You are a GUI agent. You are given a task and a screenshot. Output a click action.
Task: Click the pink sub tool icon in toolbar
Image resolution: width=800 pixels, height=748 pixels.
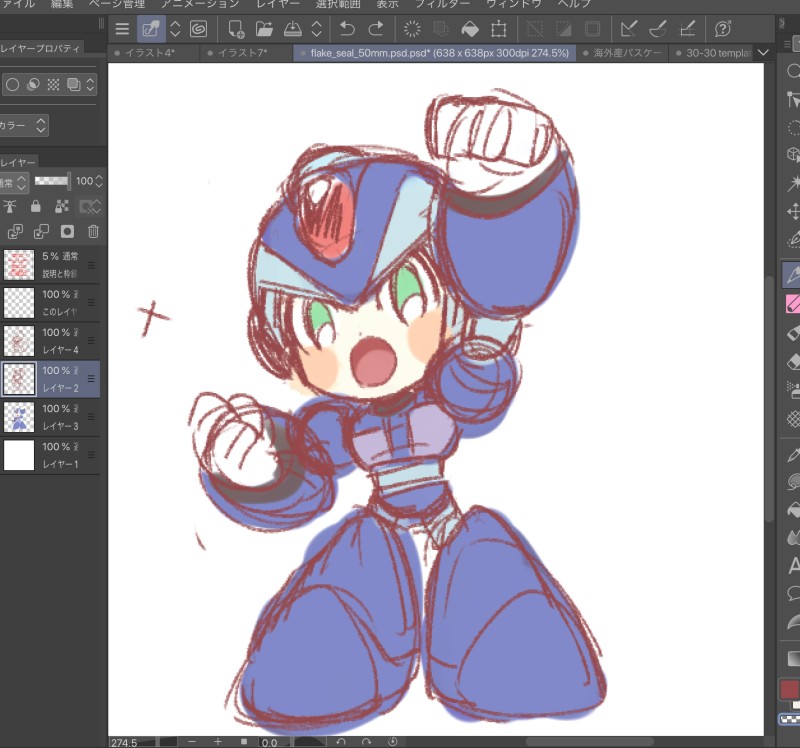[x=793, y=304]
